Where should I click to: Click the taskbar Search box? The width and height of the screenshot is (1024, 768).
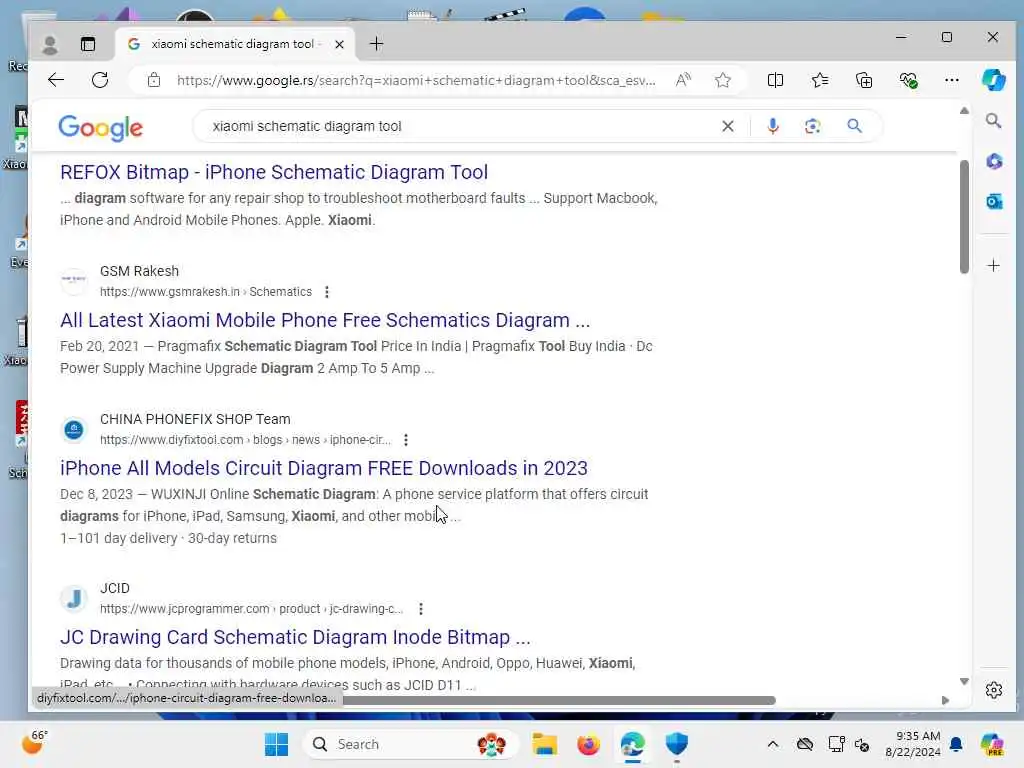pyautogui.click(x=410, y=744)
